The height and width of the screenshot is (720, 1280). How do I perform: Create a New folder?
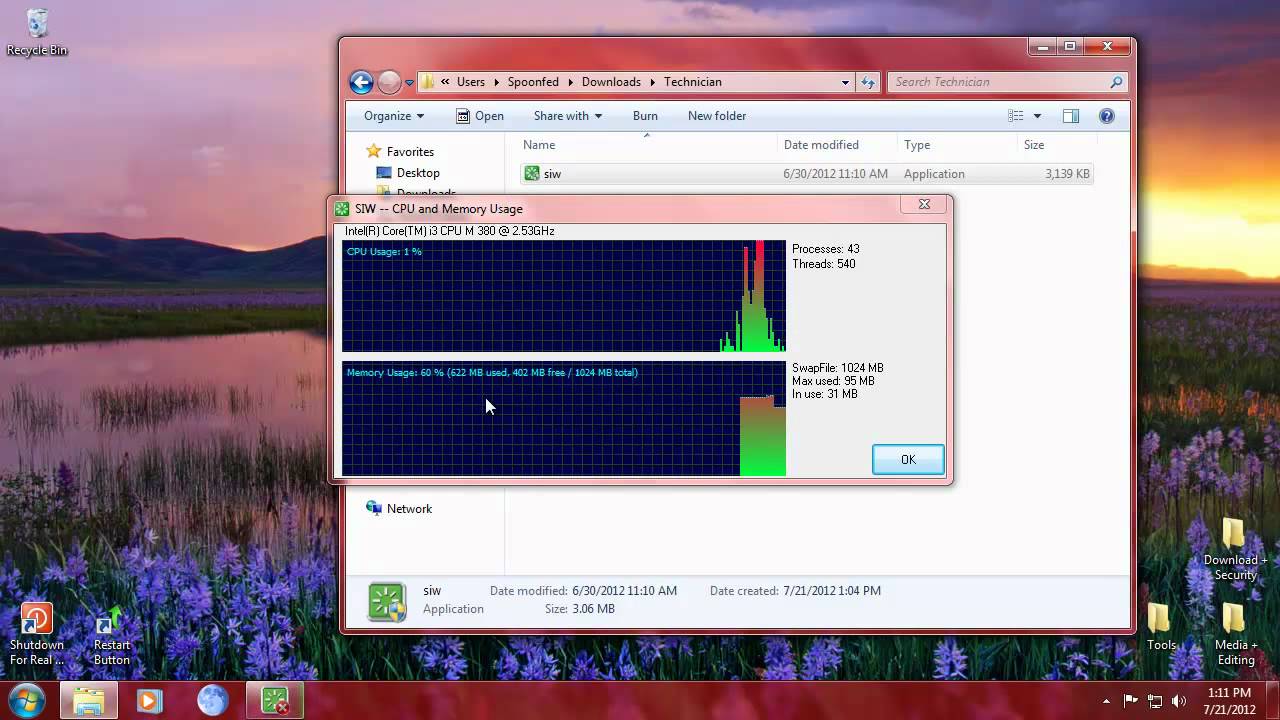coord(717,116)
